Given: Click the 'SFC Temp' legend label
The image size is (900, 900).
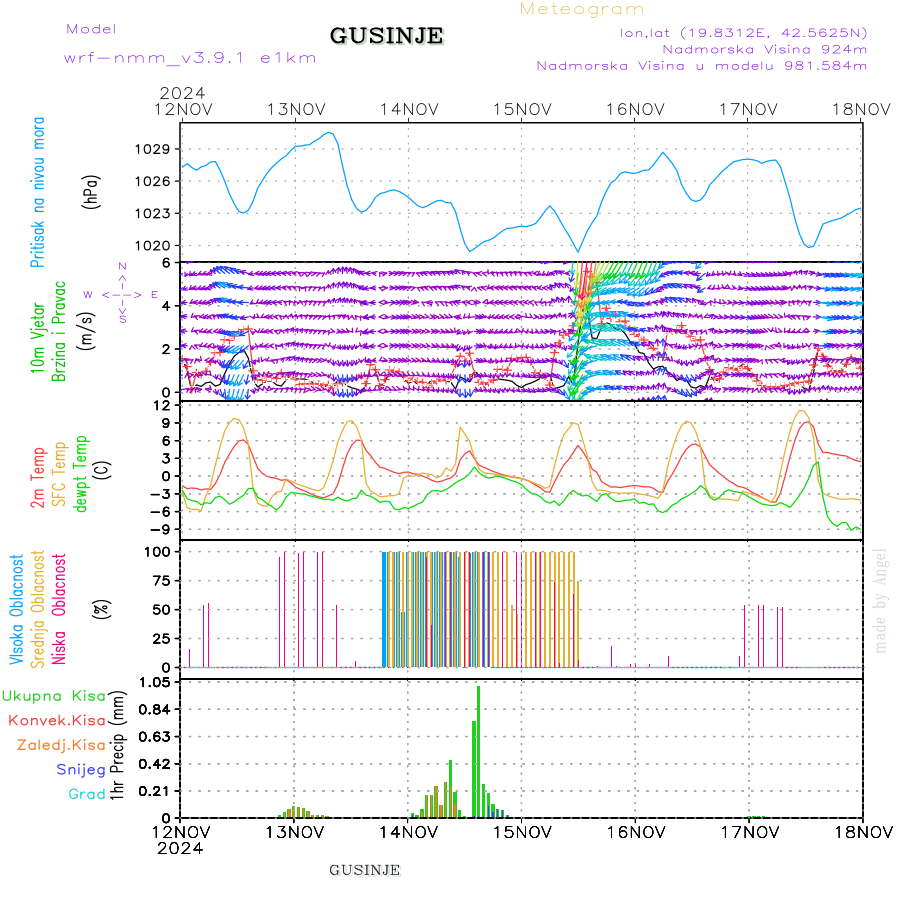Looking at the screenshot, I should (x=59, y=474).
